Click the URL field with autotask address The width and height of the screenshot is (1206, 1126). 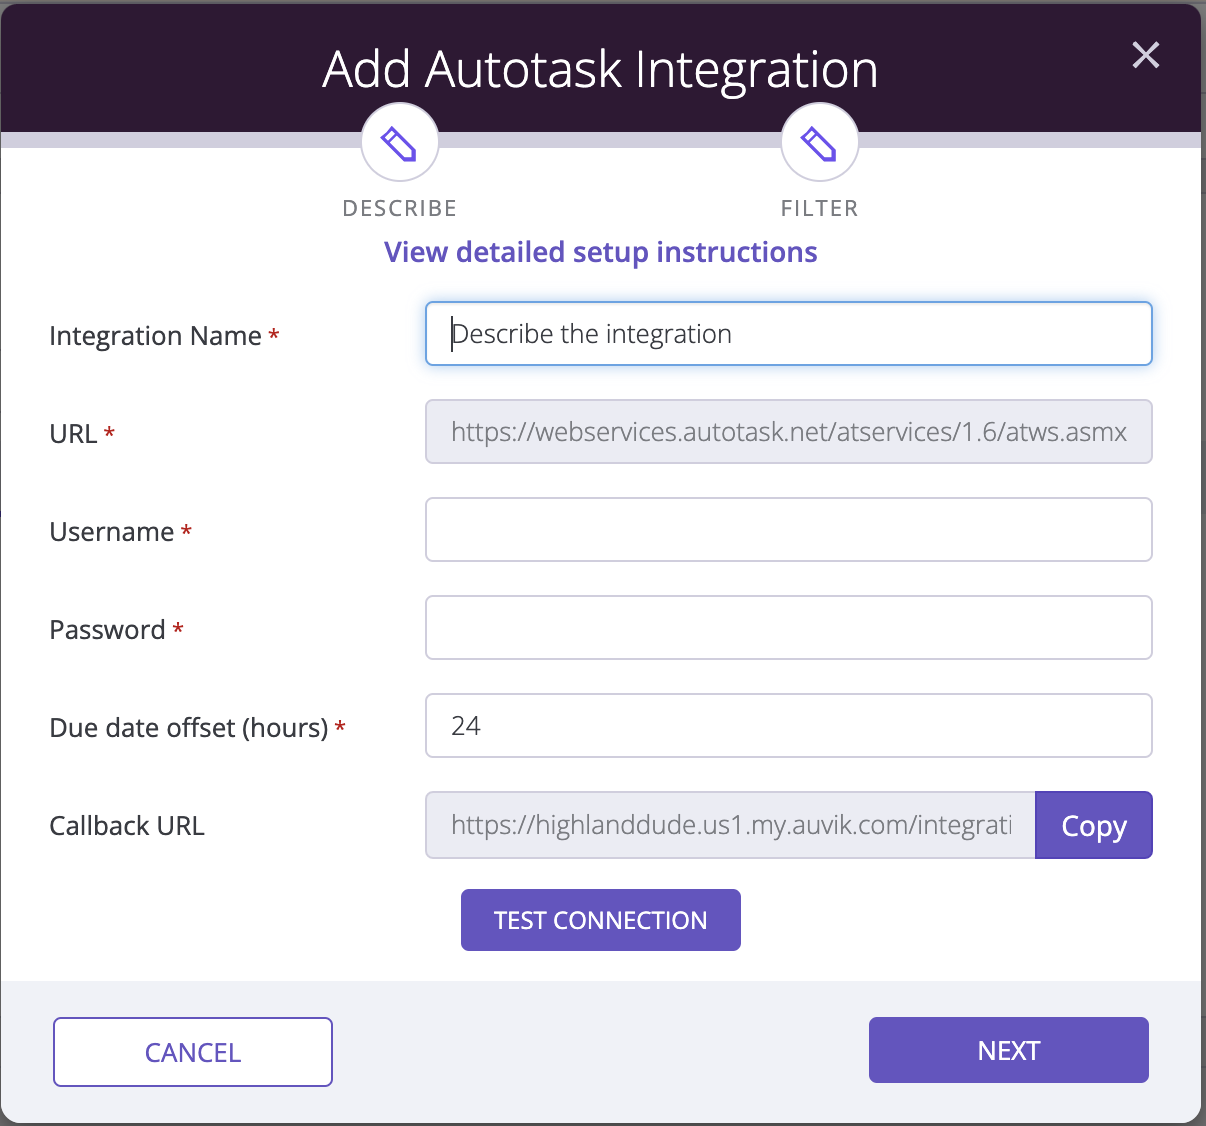789,432
